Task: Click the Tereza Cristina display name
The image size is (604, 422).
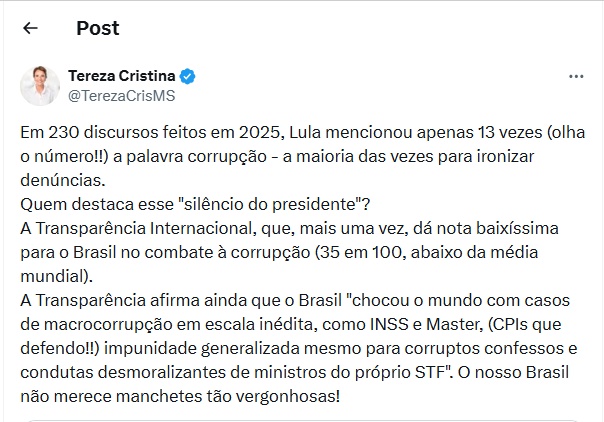Action: [x=121, y=77]
